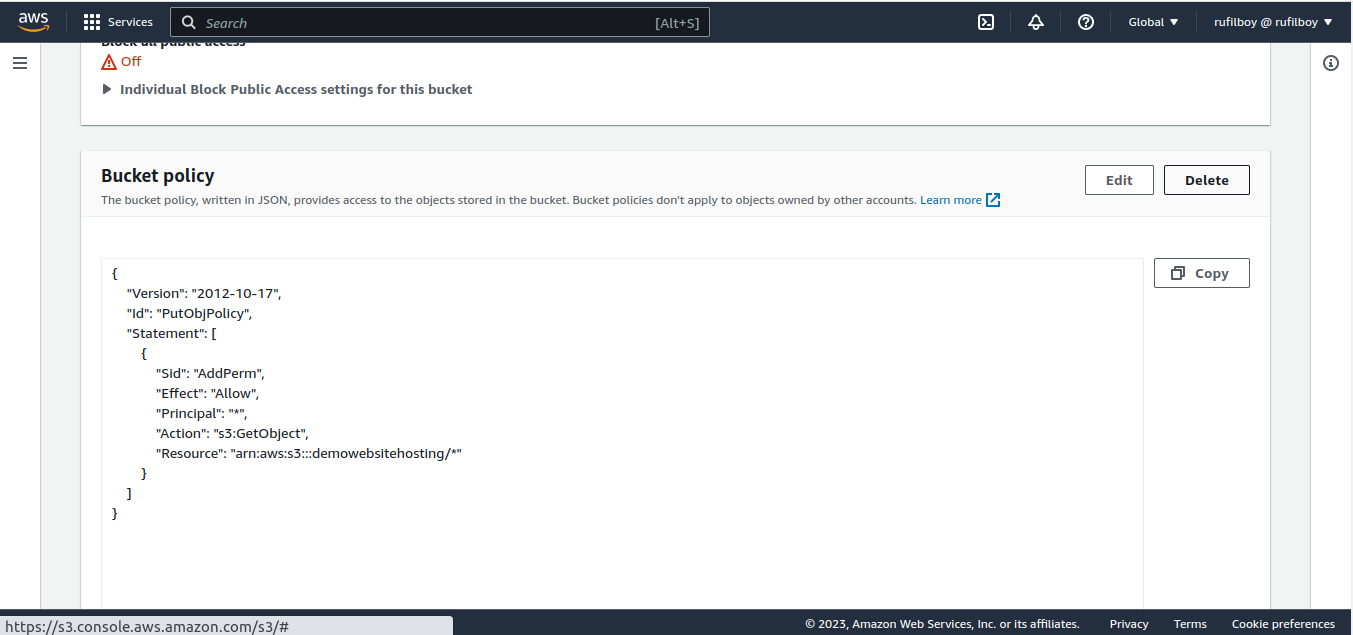Click the copyright Amazon Web Services text
Image resolution: width=1353 pixels, height=635 pixels.
point(942,624)
